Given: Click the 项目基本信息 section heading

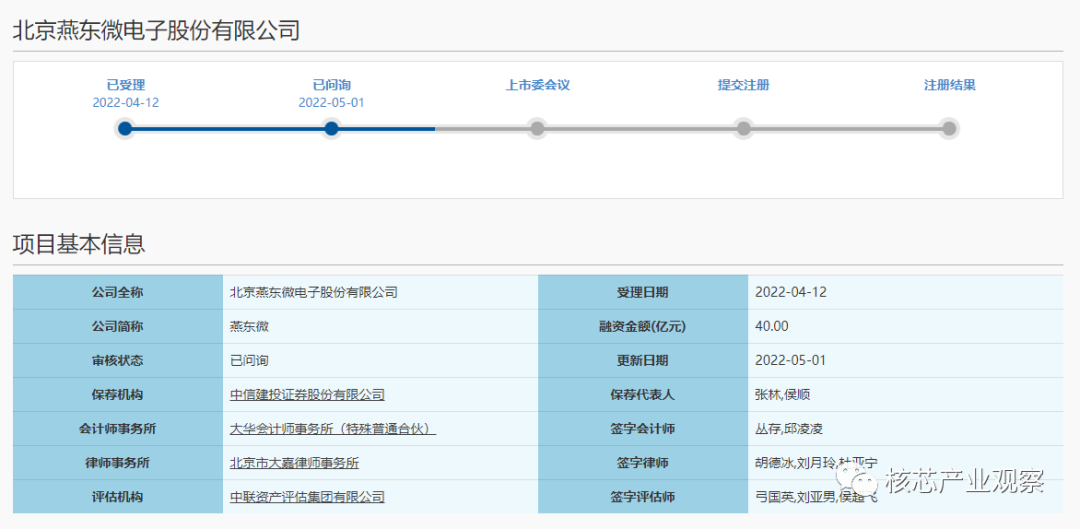Looking at the screenshot, I should coord(79,245).
